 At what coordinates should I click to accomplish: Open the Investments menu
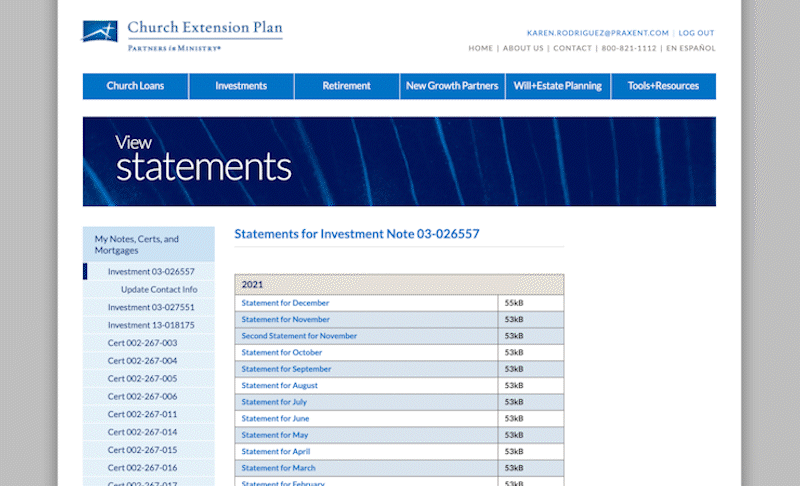(x=241, y=86)
